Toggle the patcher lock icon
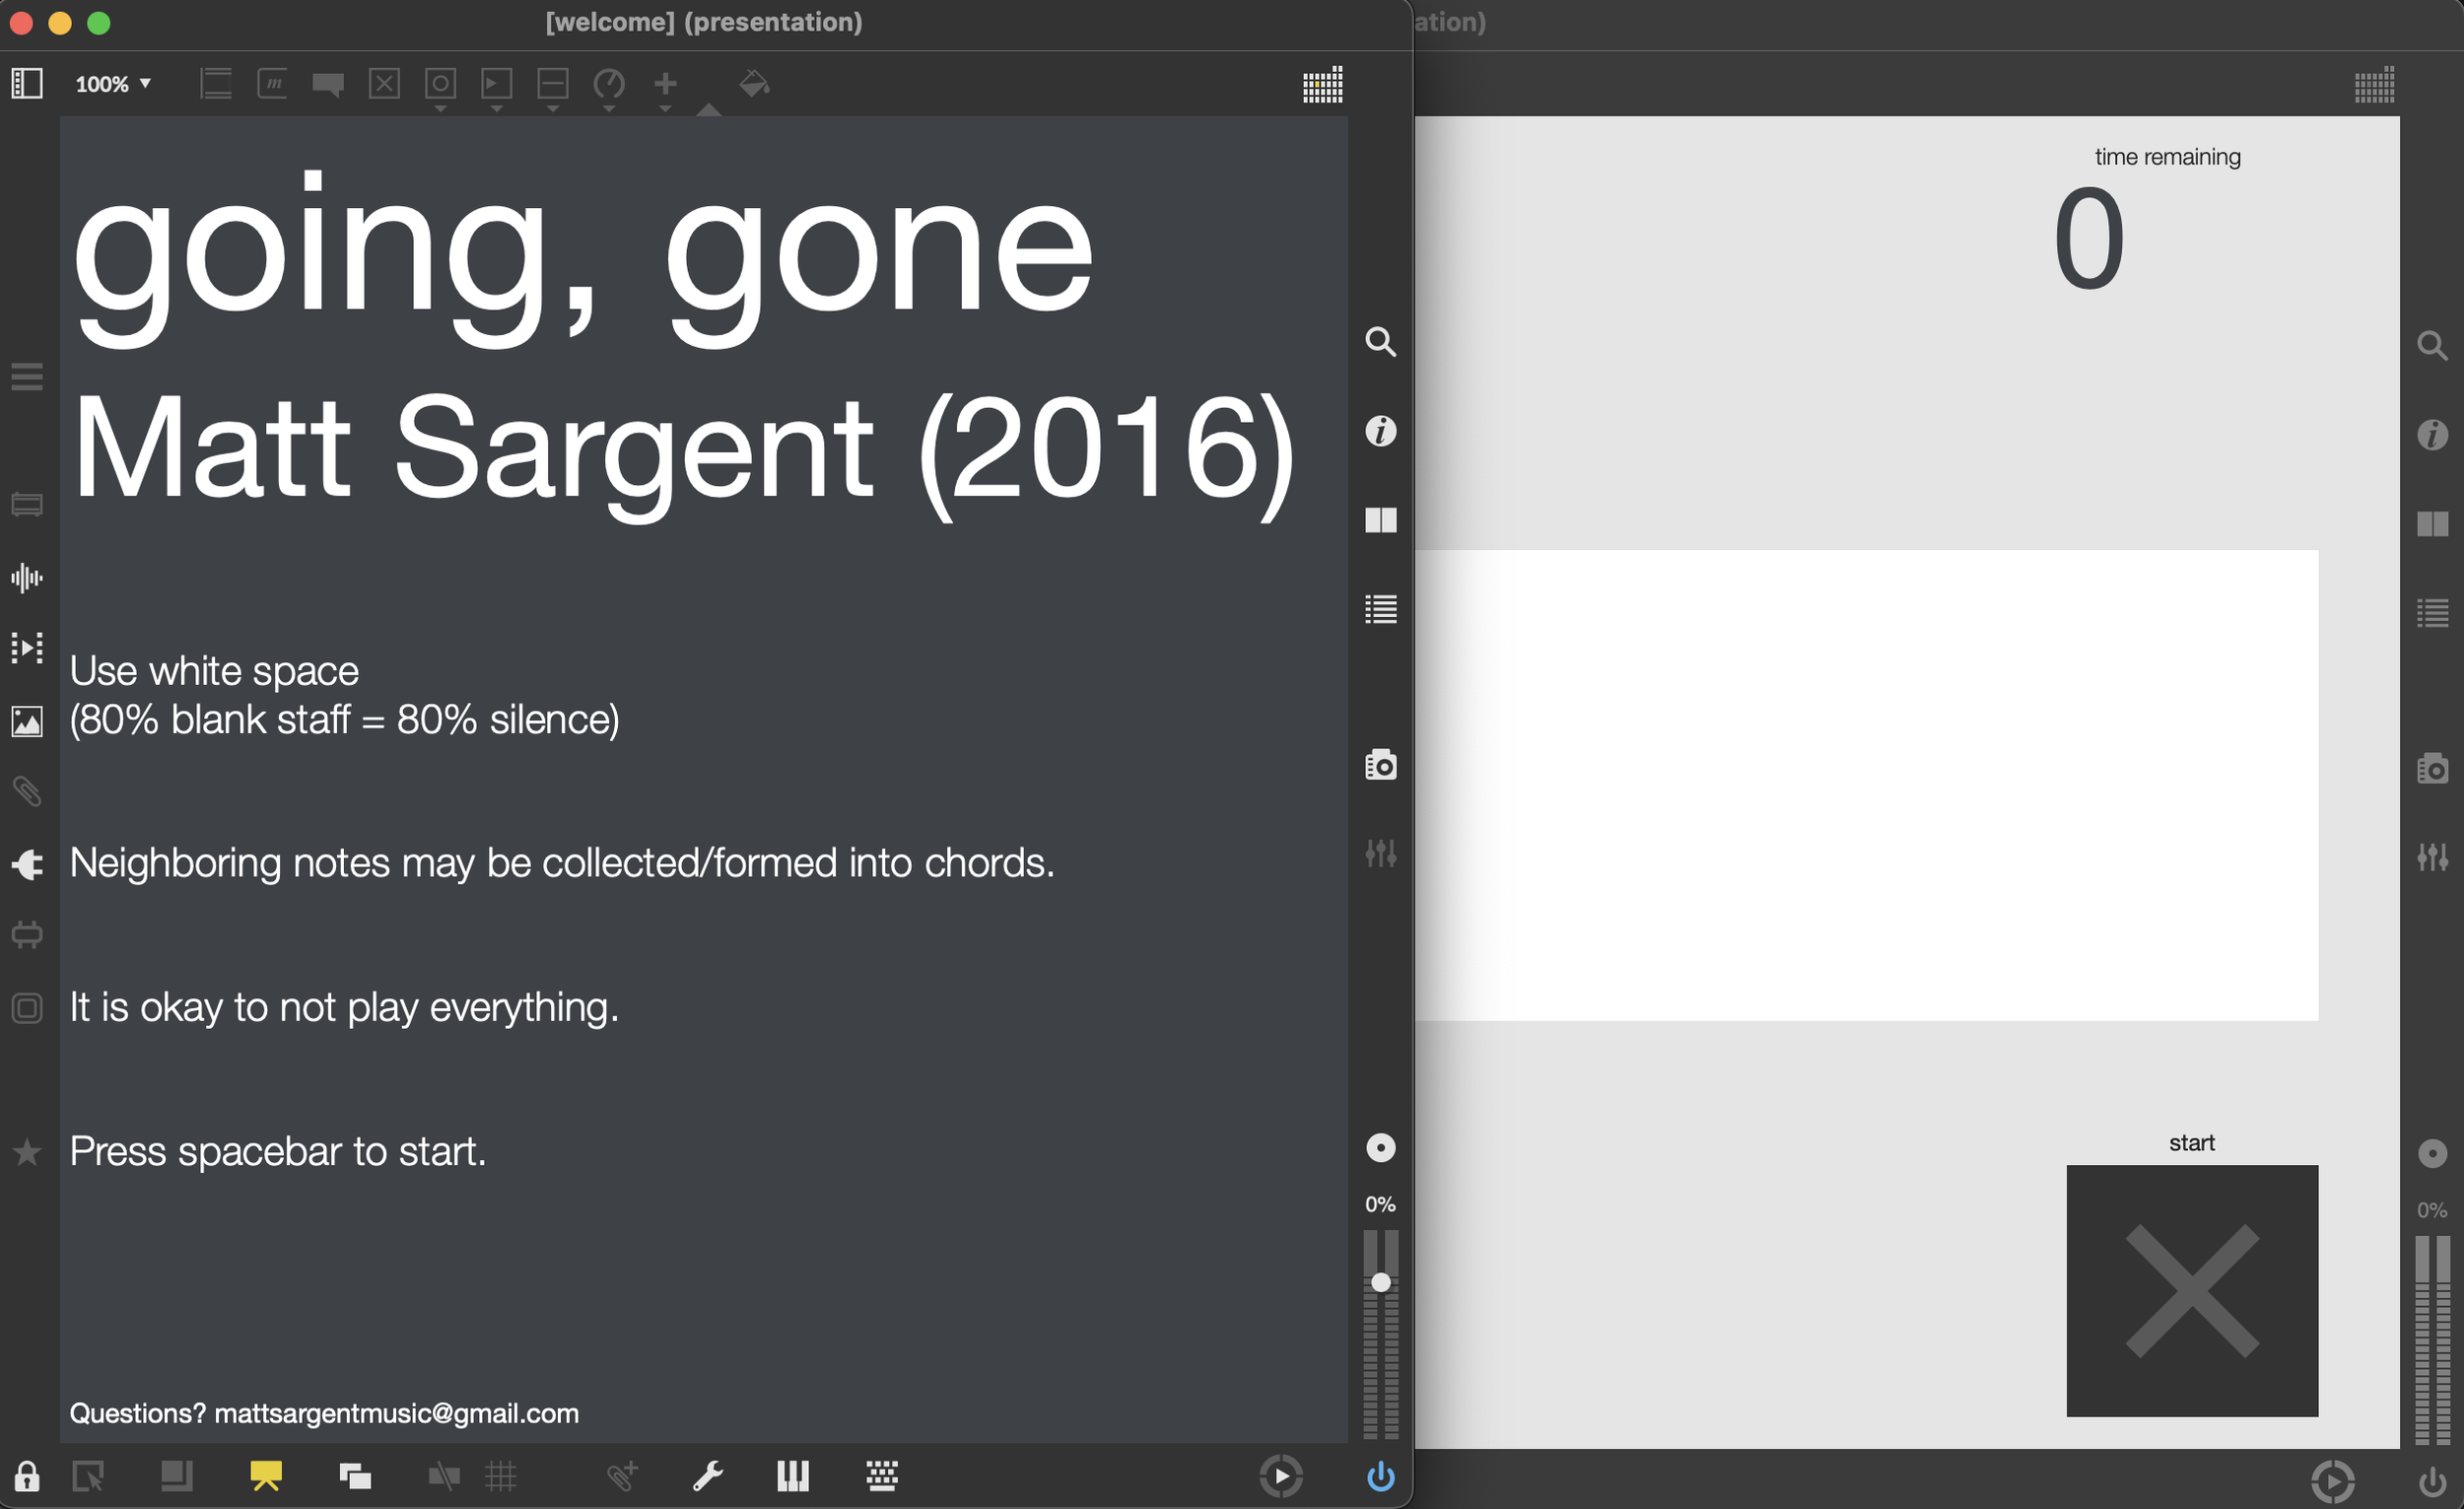The image size is (2464, 1509). pos(27,1476)
